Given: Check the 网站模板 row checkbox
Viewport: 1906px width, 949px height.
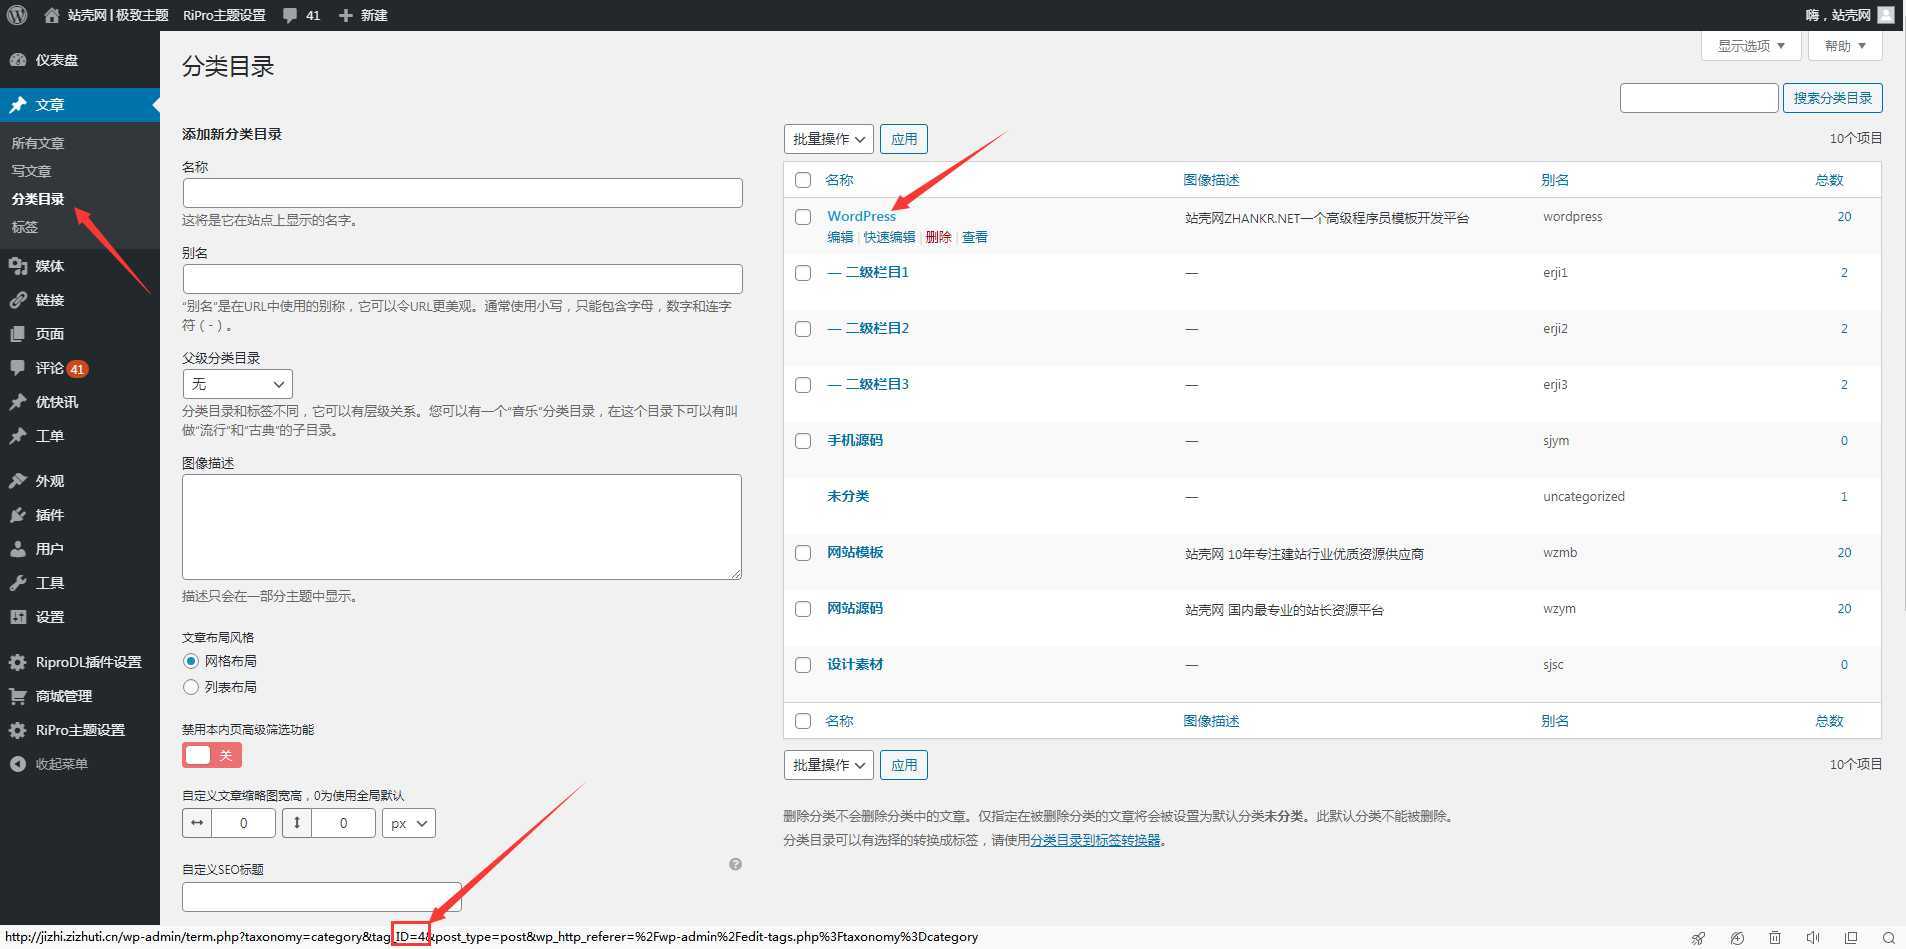Looking at the screenshot, I should (803, 553).
